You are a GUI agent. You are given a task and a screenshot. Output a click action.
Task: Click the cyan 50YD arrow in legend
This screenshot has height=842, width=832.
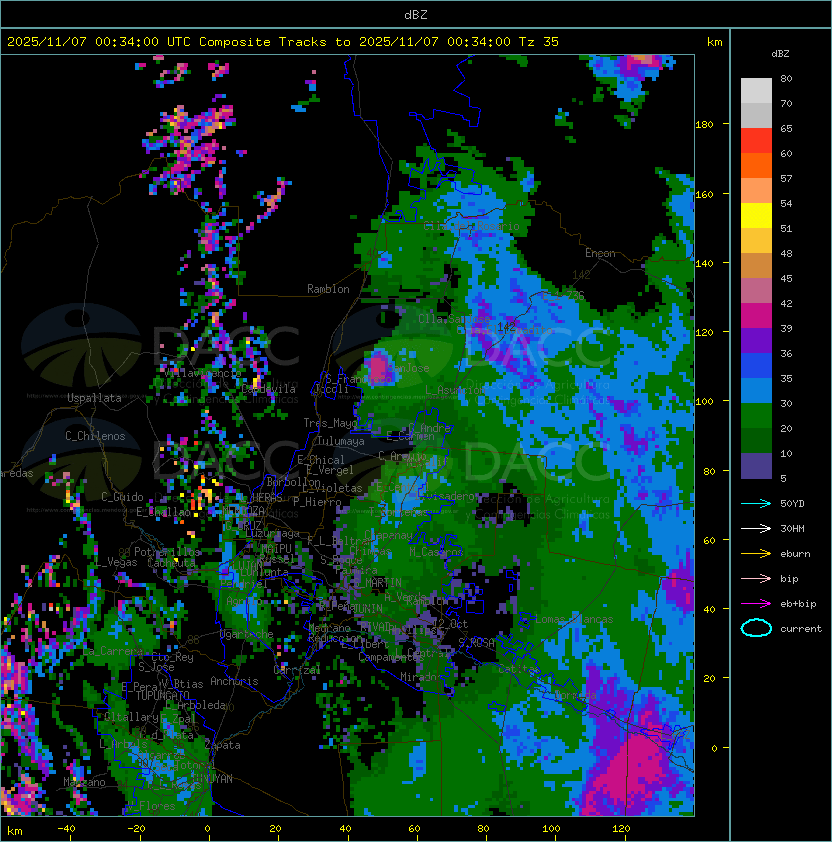point(756,504)
